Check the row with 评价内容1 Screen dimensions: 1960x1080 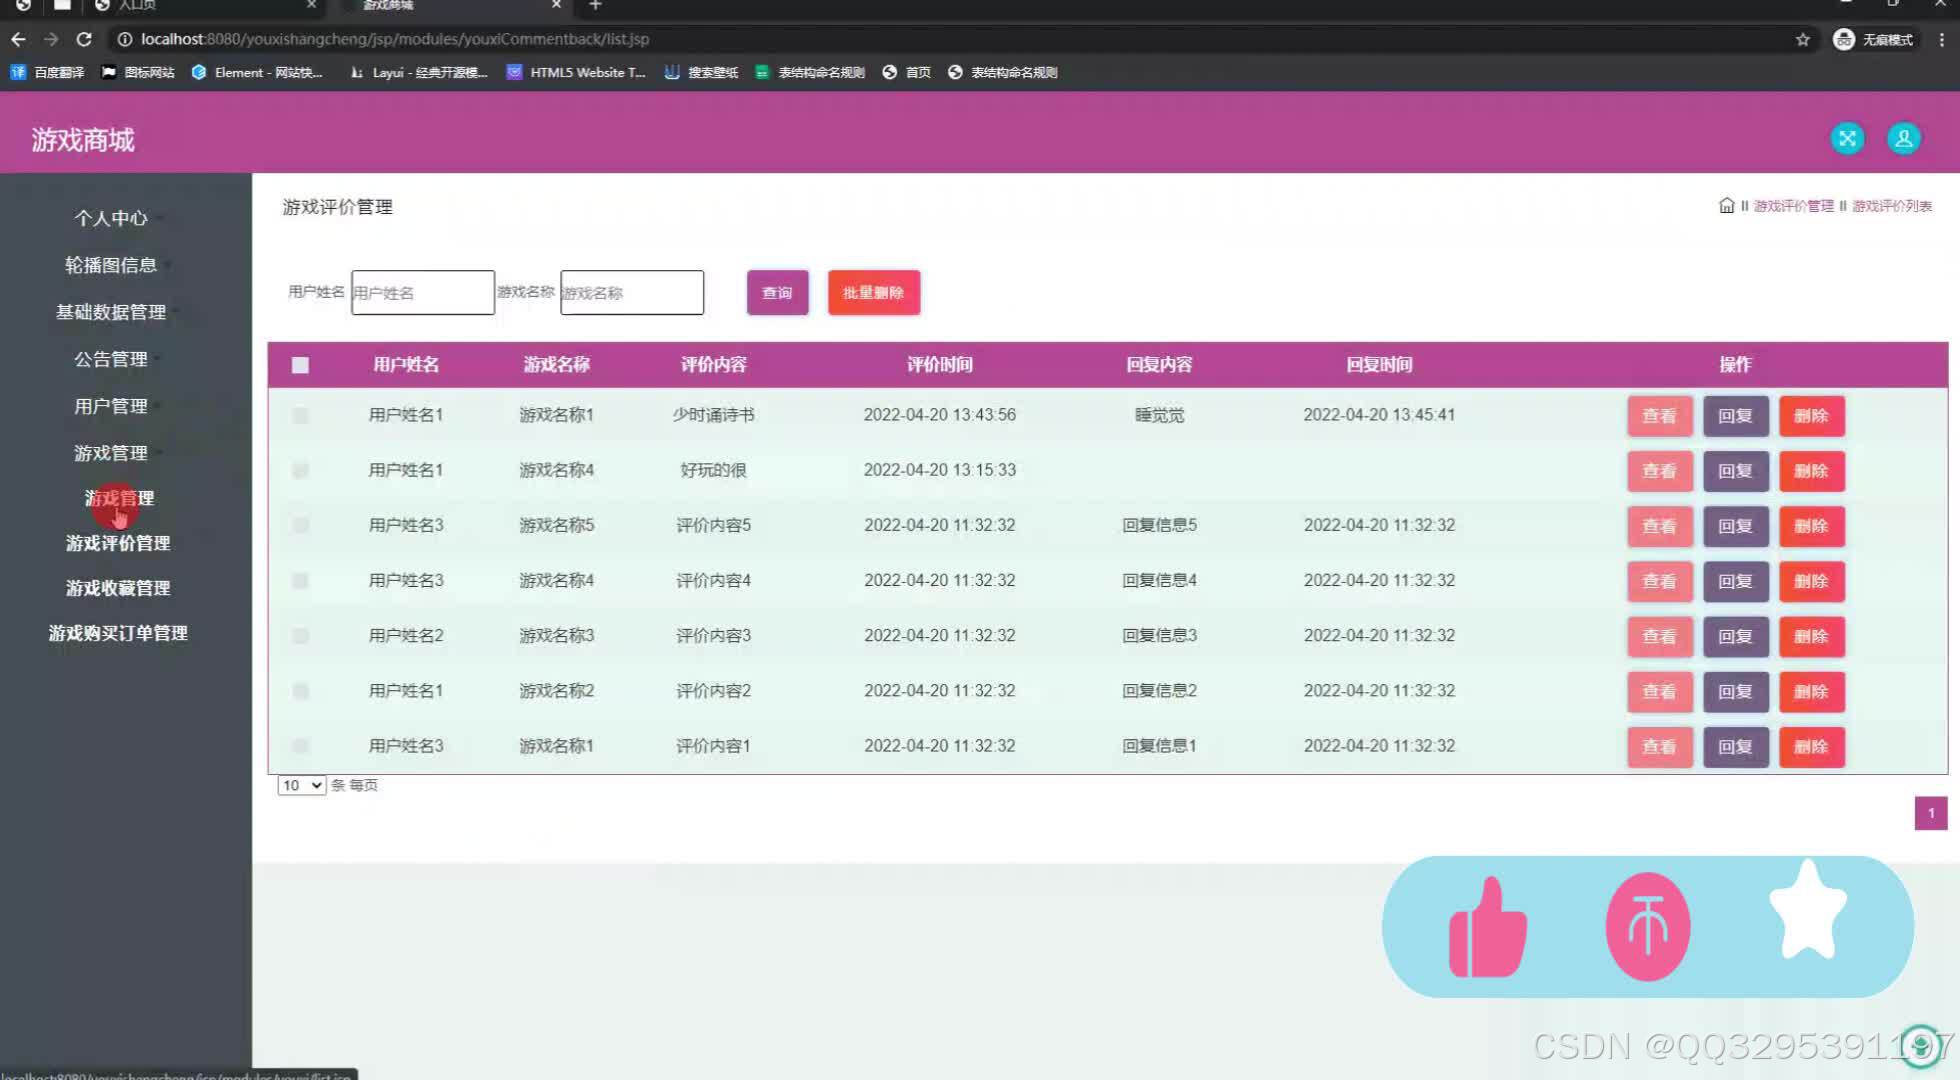(300, 746)
